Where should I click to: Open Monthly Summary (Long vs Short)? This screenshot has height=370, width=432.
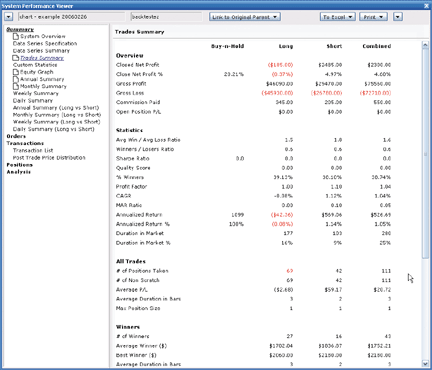(x=57, y=115)
